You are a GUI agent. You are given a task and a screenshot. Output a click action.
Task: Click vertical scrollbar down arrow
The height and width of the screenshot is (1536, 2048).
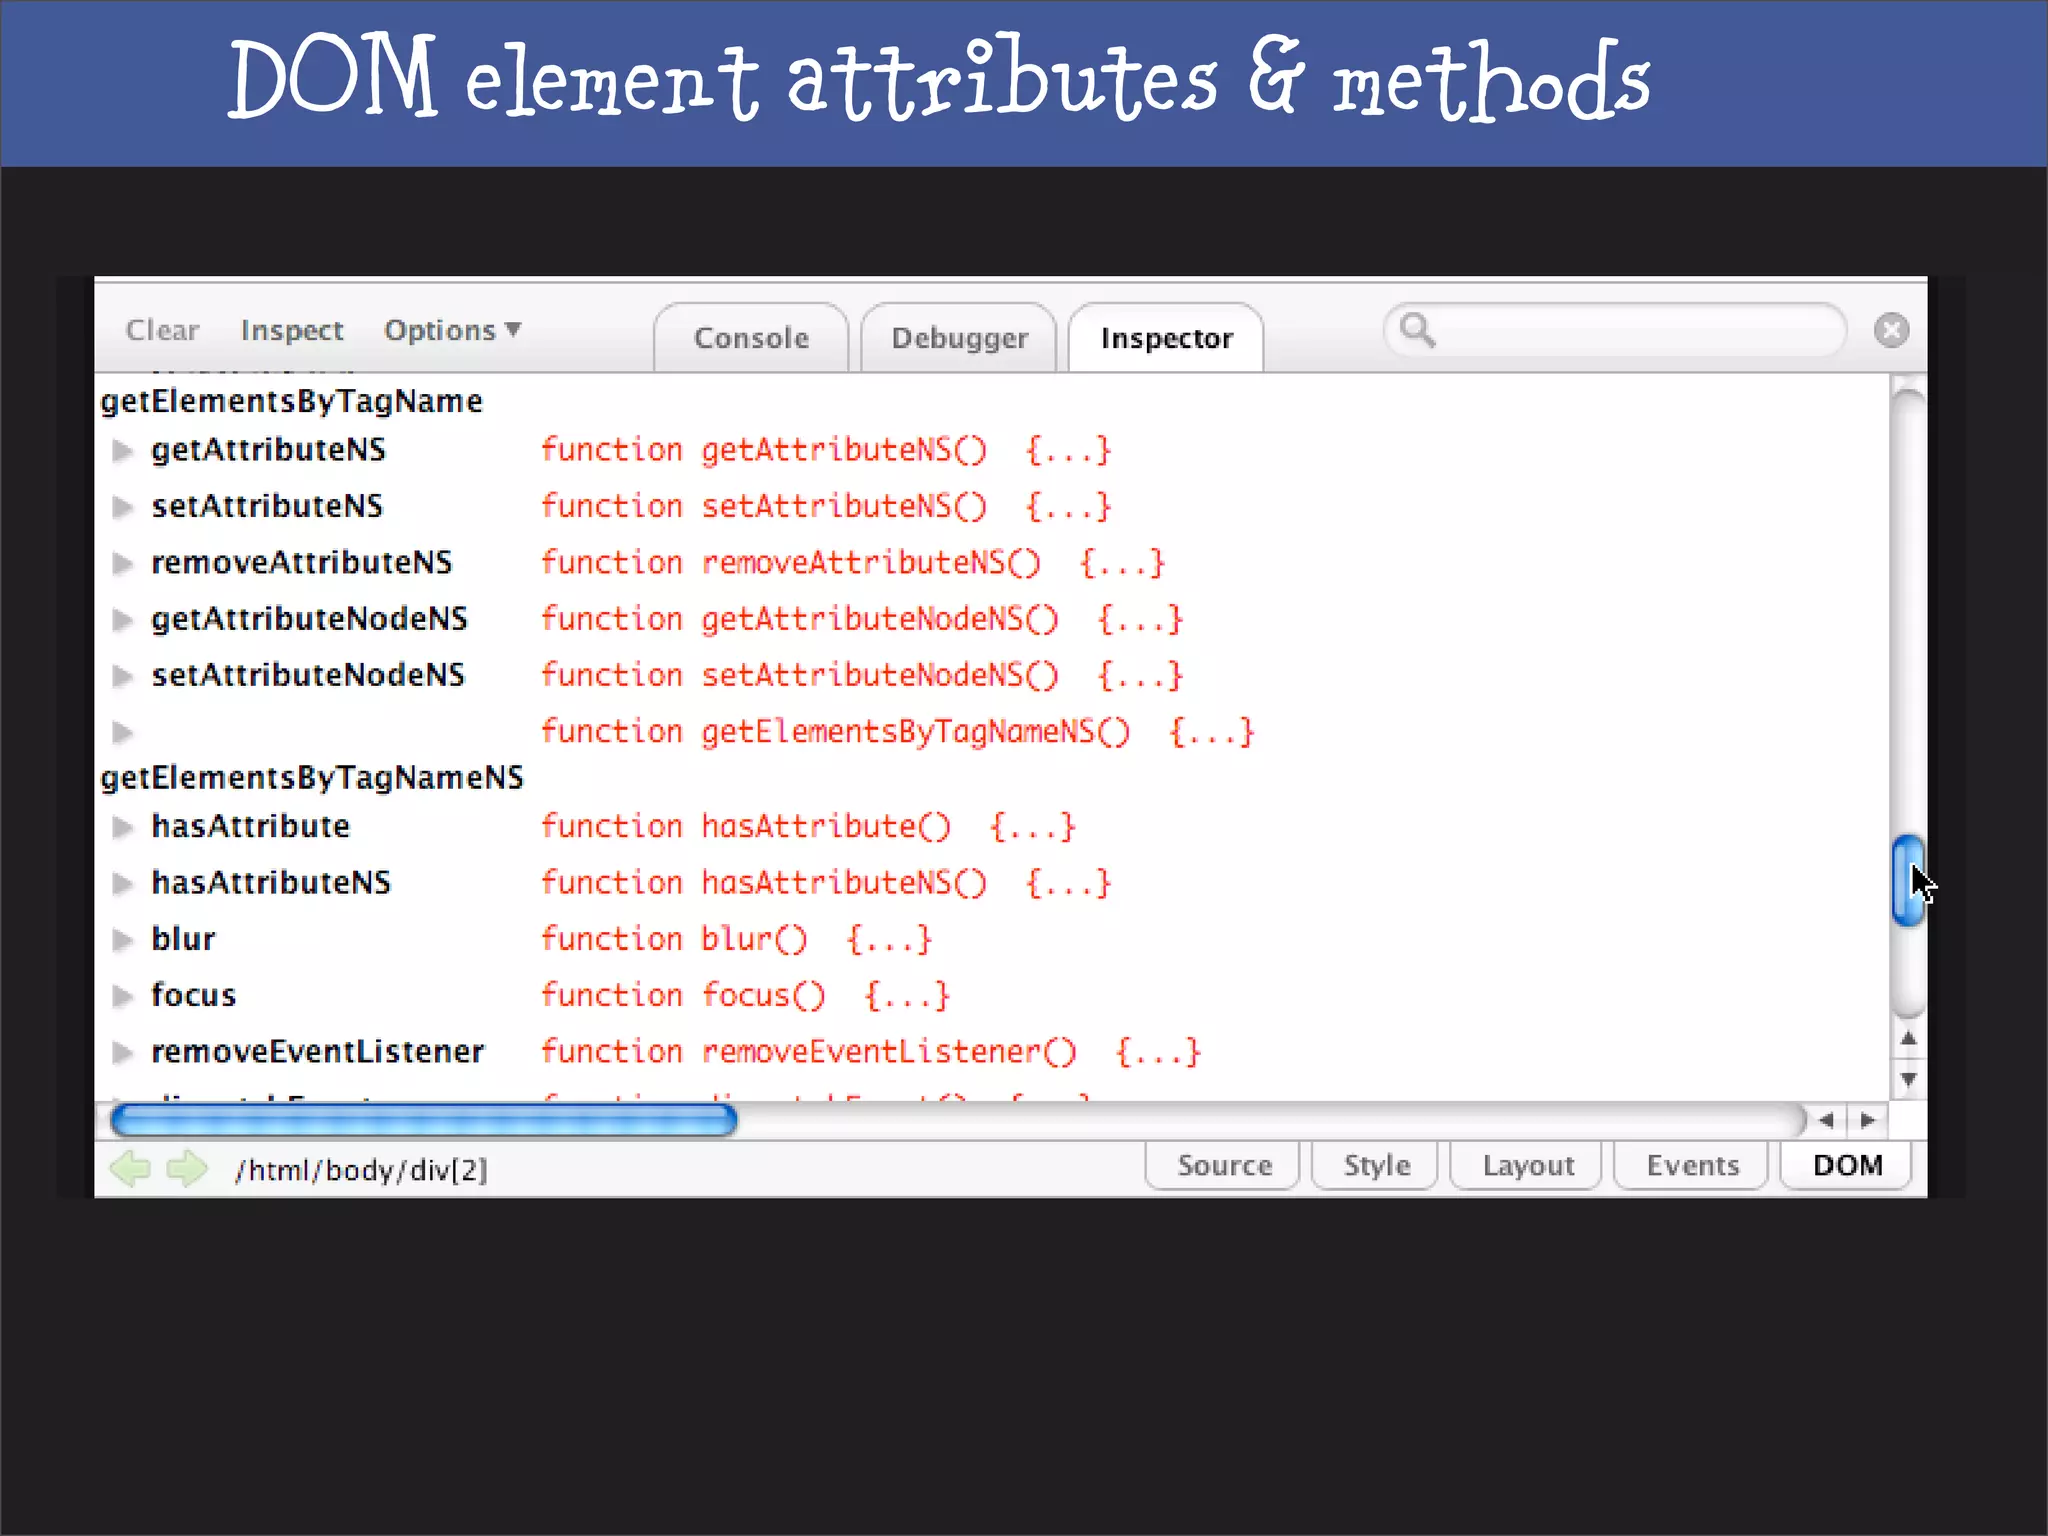(x=1908, y=1080)
